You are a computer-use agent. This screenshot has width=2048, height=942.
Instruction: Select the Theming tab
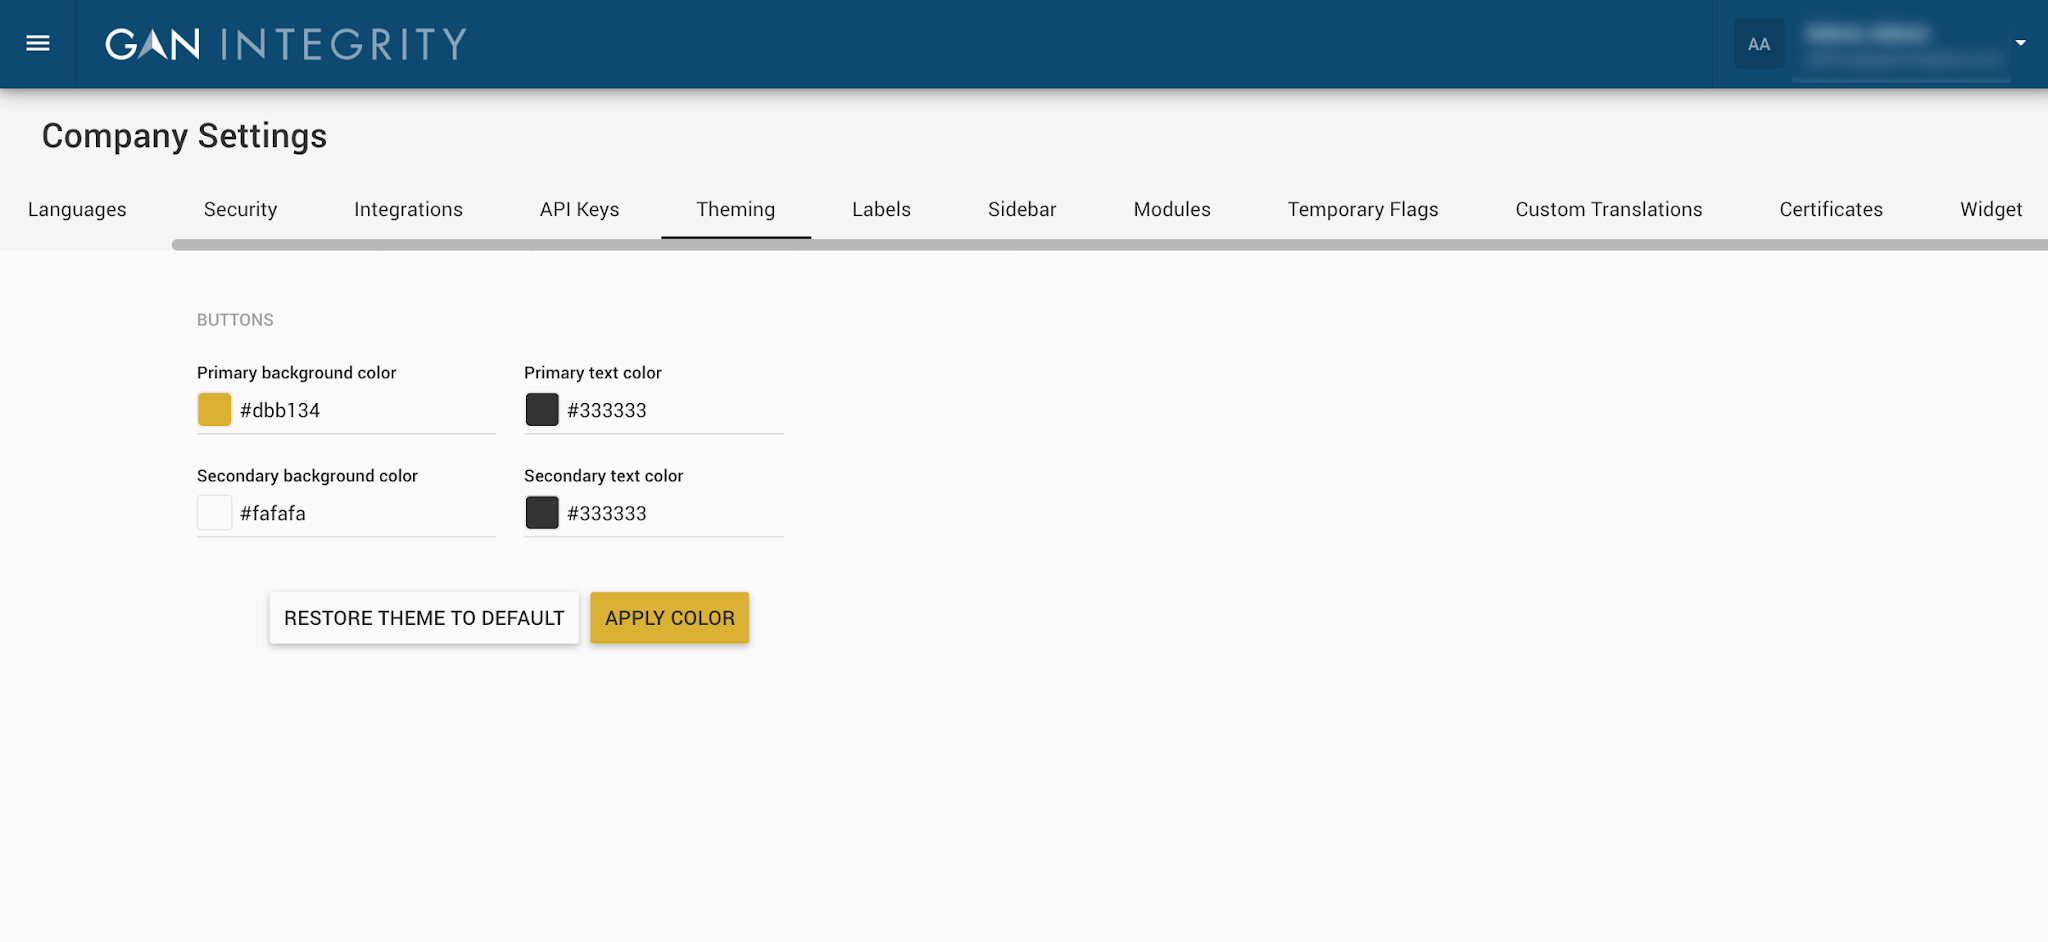pos(735,209)
